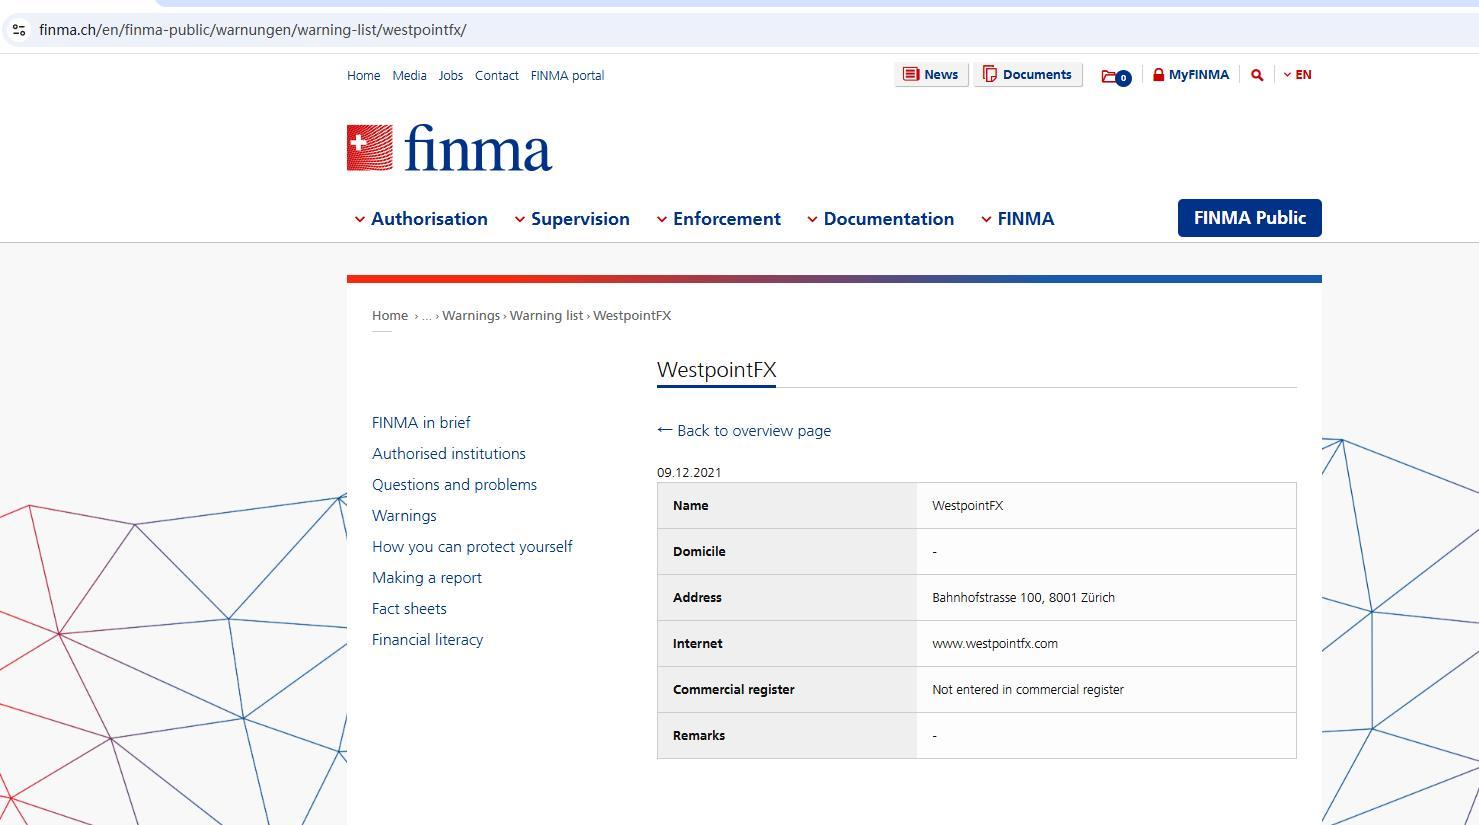Open the Contact page

click(496, 75)
